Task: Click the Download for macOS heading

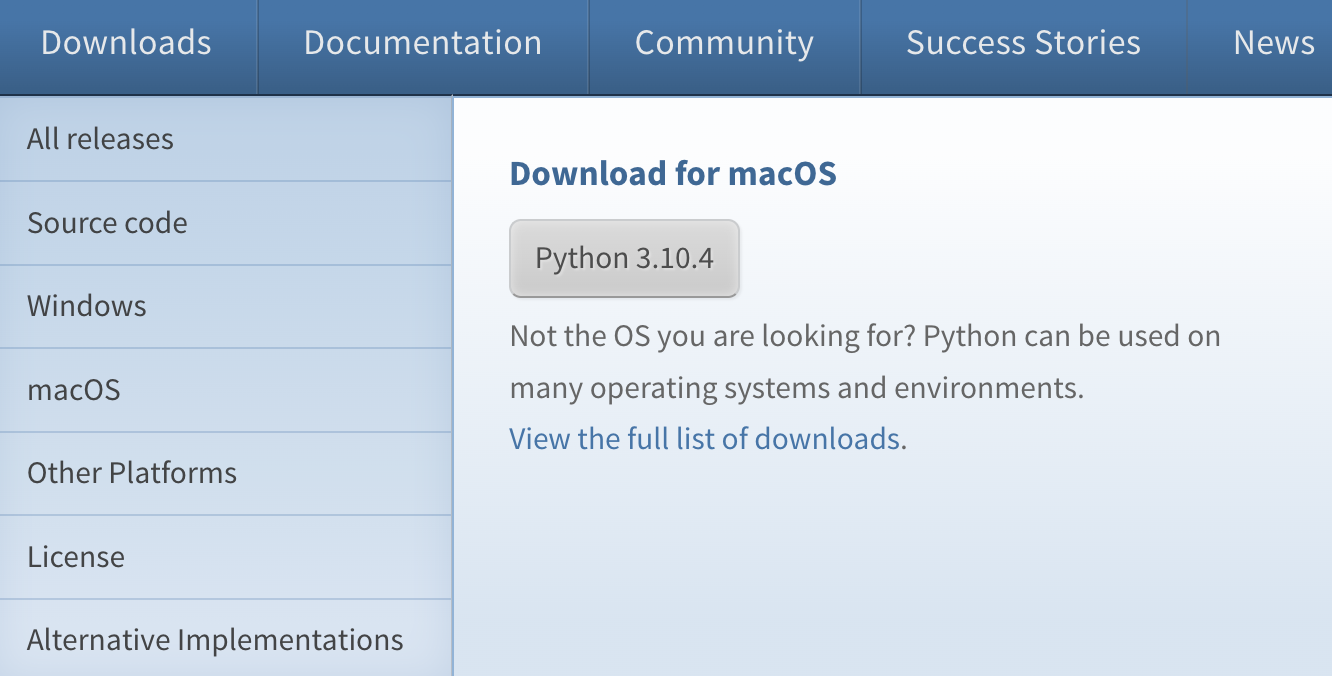Action: tap(673, 174)
